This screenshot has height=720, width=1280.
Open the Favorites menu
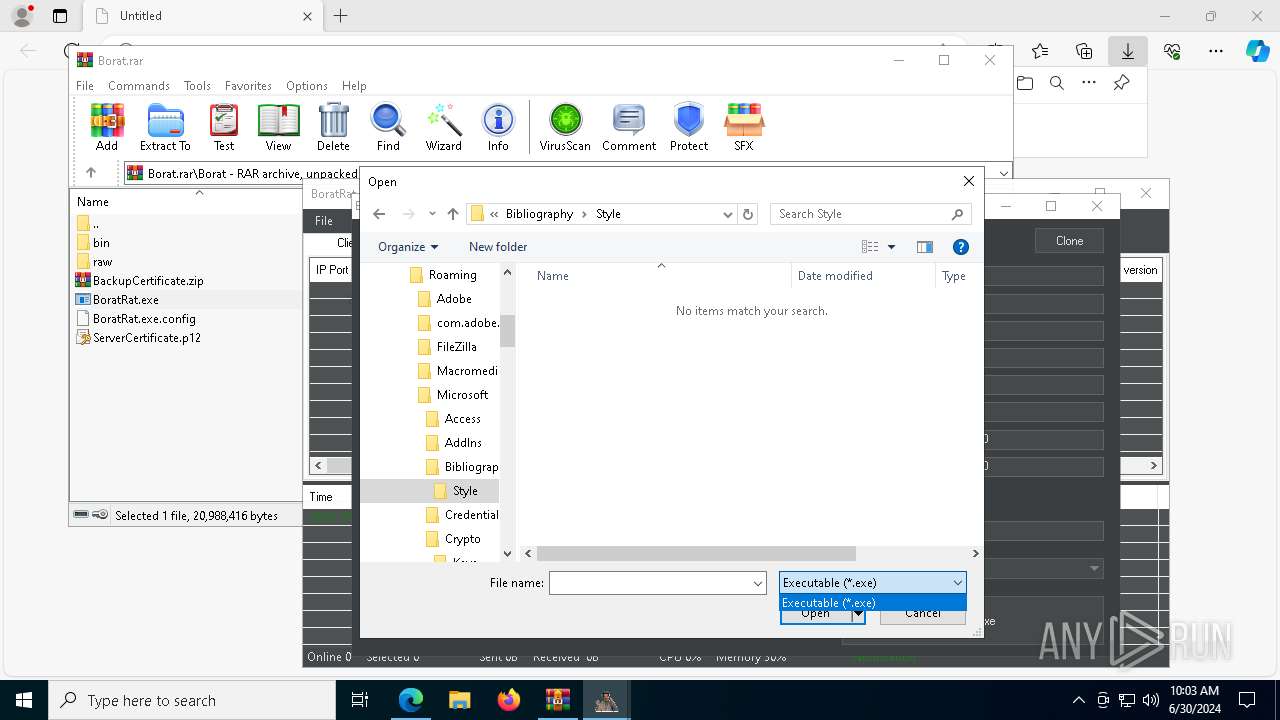(248, 86)
